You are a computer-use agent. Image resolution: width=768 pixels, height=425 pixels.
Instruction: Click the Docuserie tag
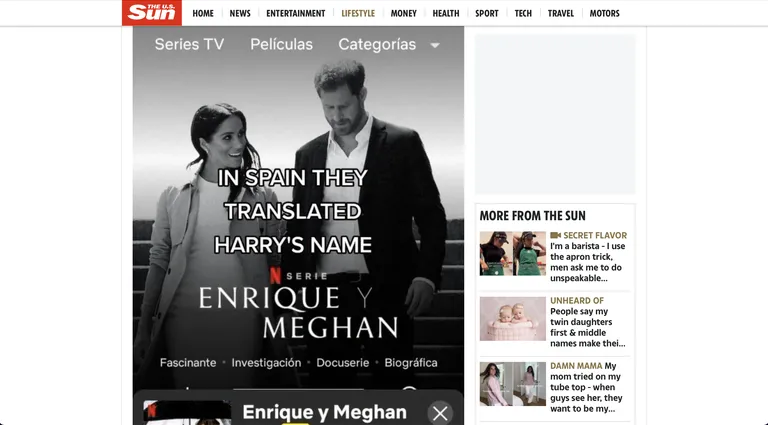click(343, 363)
